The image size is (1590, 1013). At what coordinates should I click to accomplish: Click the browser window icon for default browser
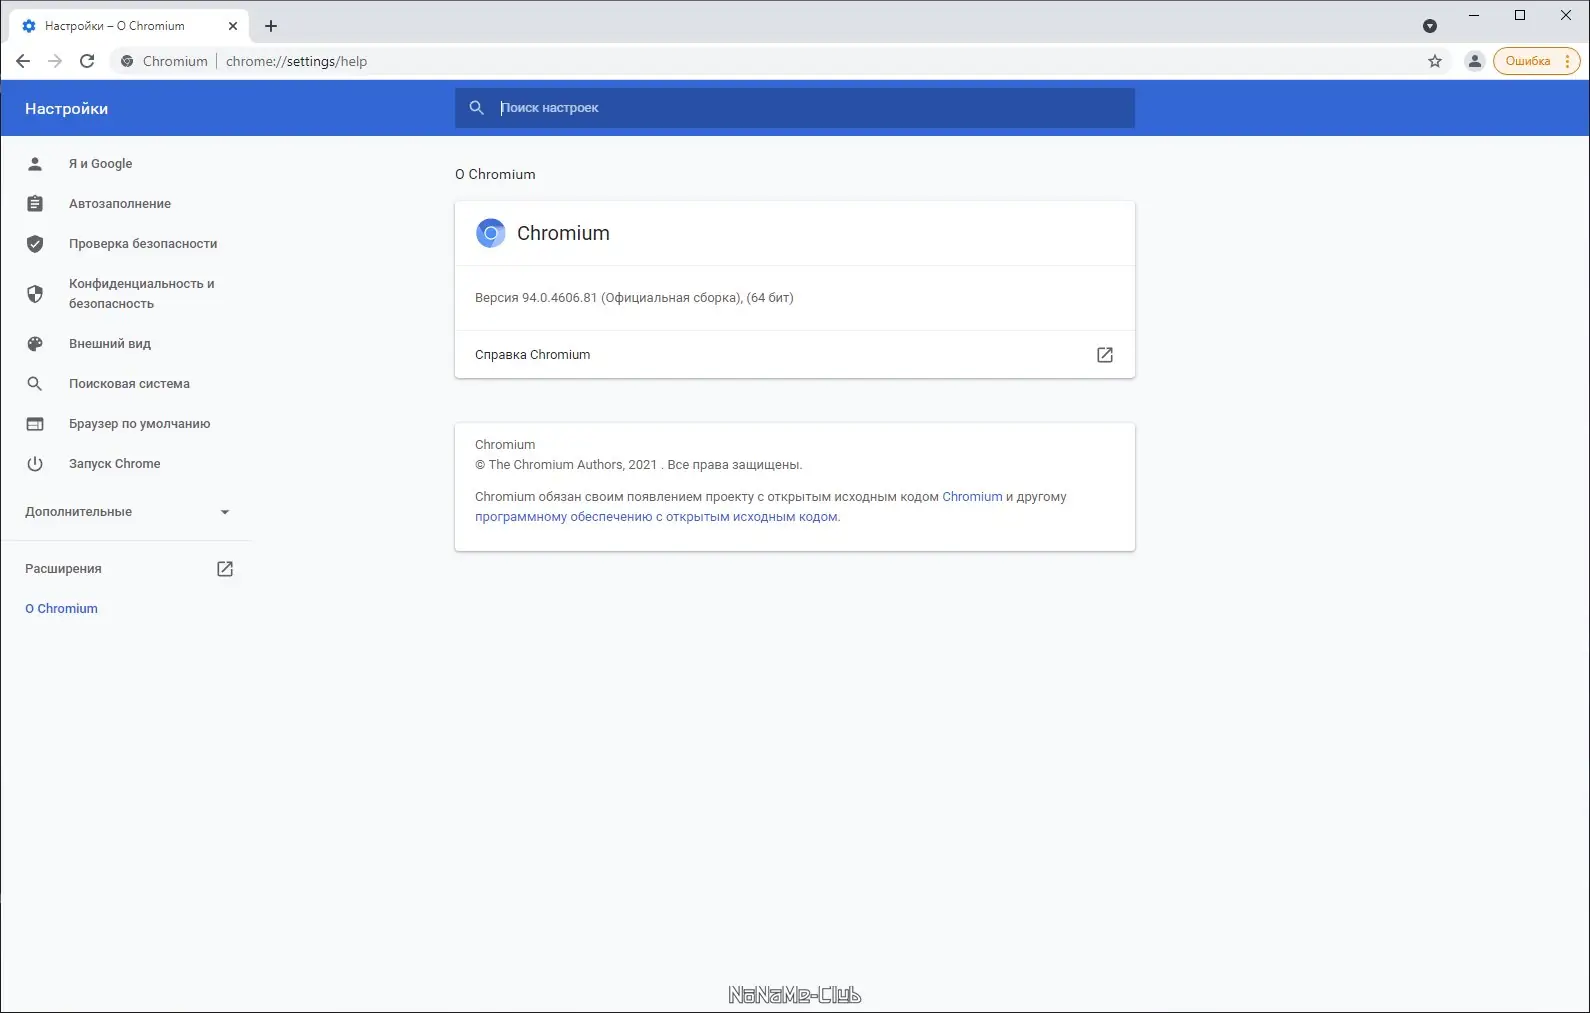[35, 424]
